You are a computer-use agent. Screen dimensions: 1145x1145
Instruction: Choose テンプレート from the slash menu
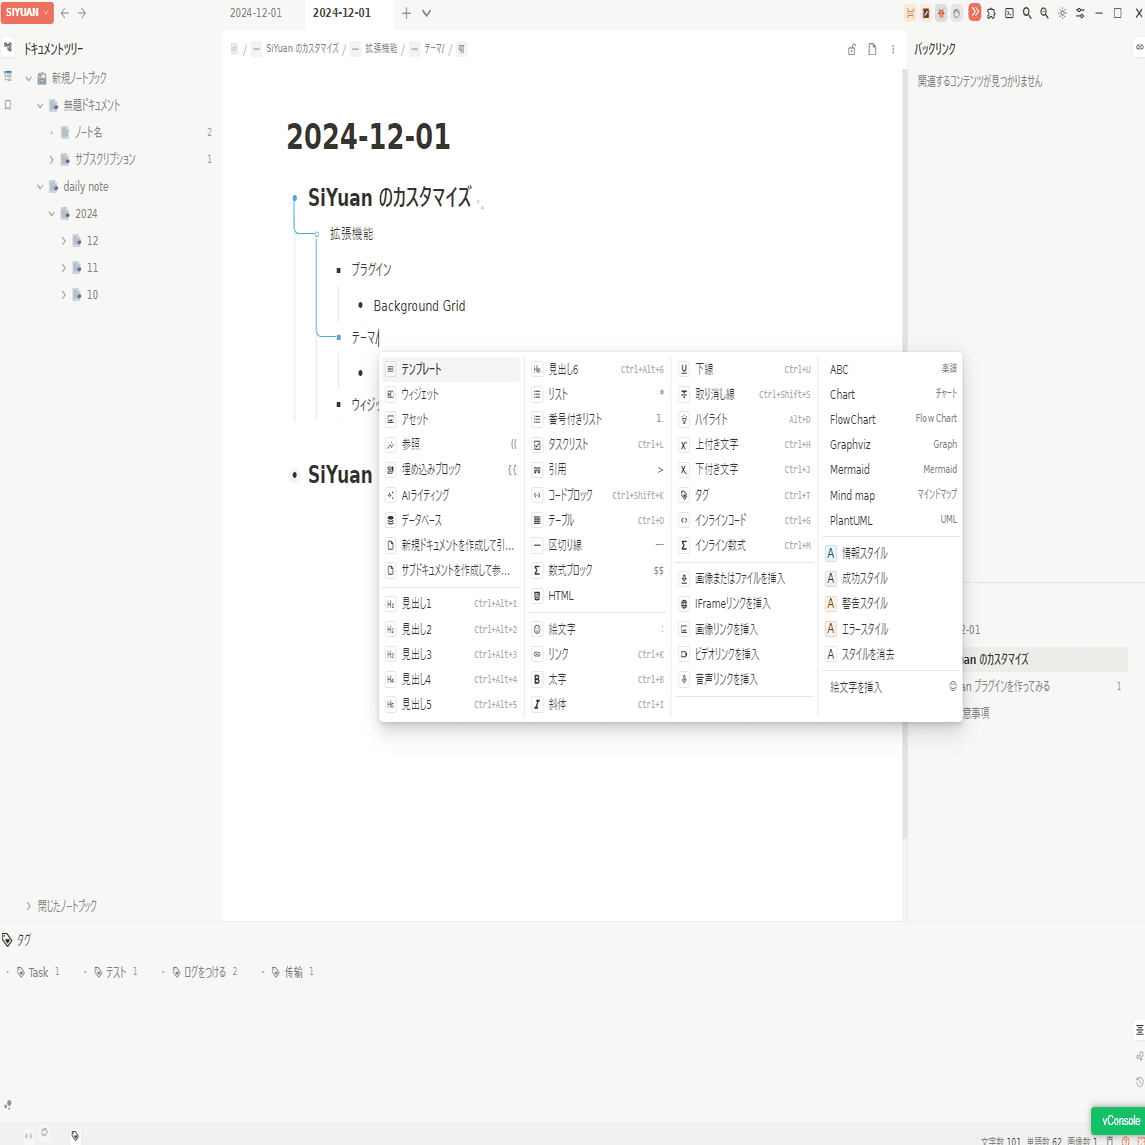pyautogui.click(x=451, y=369)
